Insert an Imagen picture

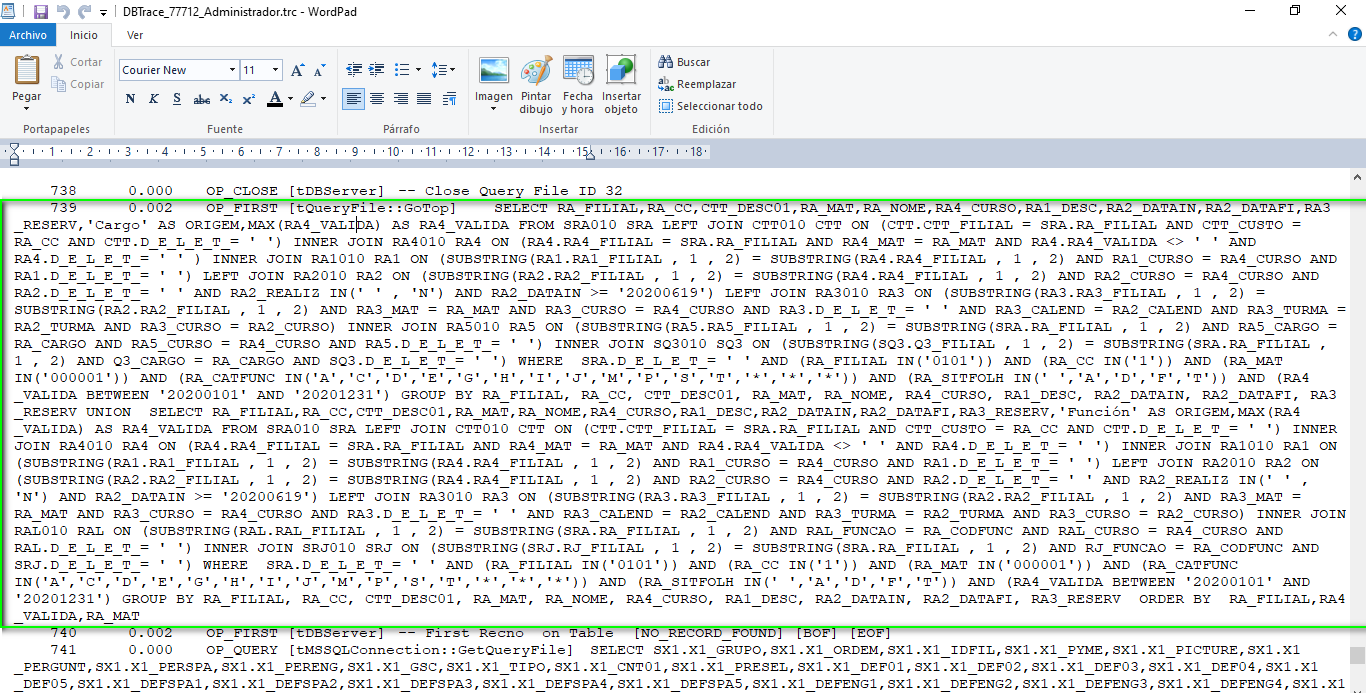click(494, 71)
